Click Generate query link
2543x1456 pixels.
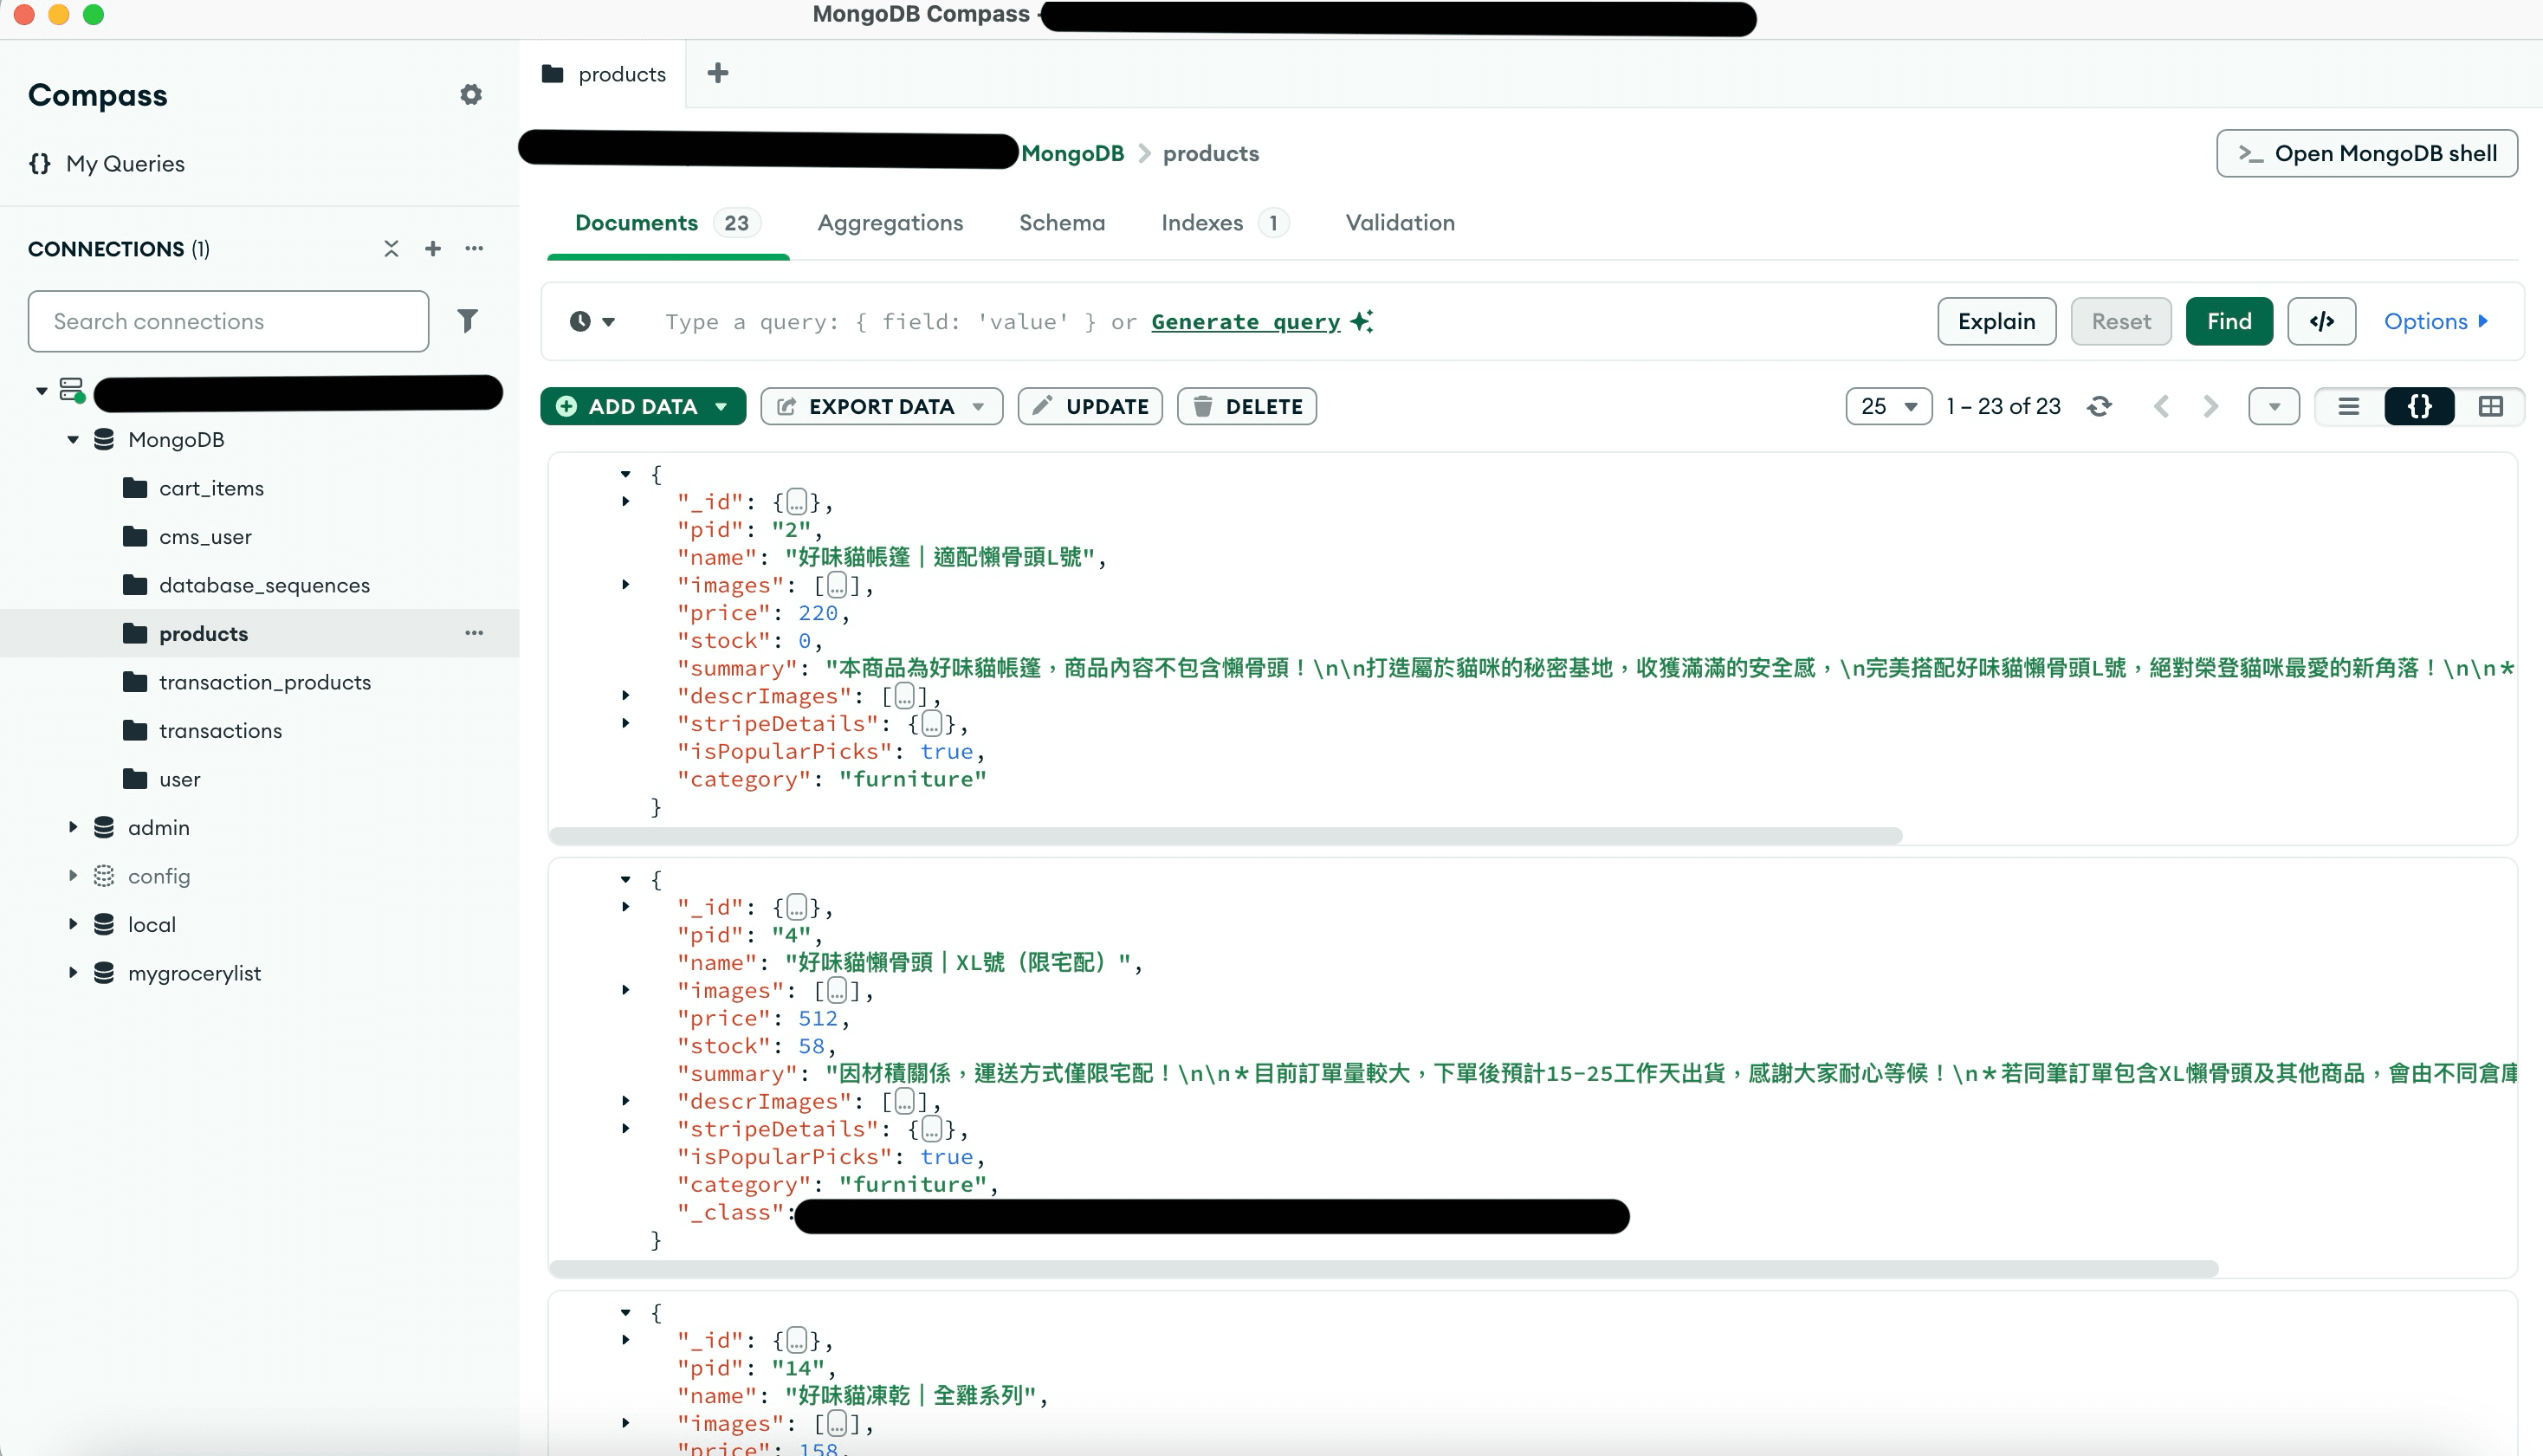click(x=1245, y=322)
